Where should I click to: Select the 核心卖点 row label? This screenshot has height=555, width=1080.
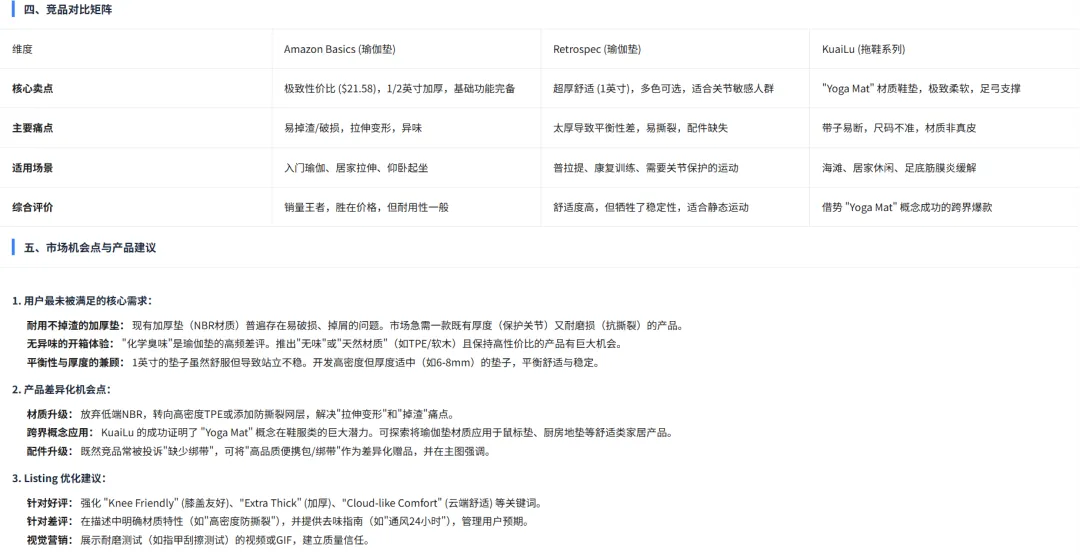pos(32,88)
